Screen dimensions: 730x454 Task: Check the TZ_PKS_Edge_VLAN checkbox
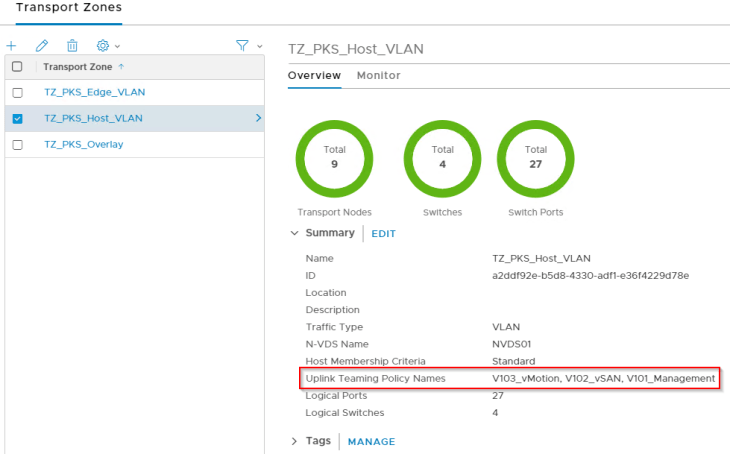coord(17,92)
